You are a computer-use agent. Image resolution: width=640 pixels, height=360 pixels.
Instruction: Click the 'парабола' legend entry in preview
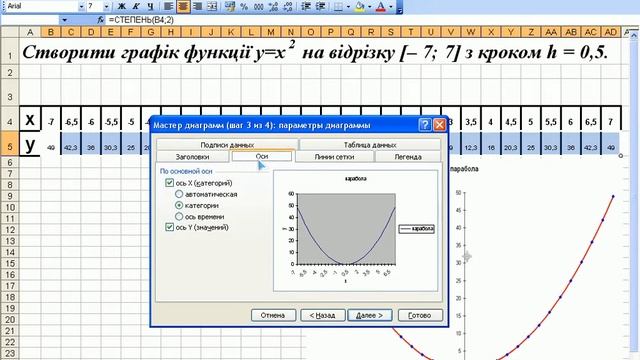click(416, 229)
